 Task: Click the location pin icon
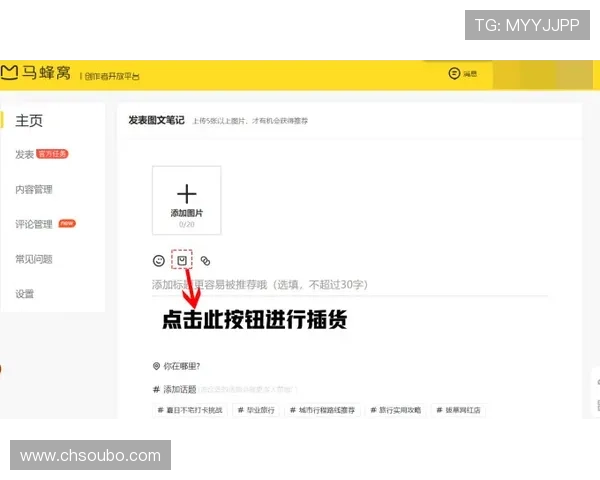[156, 366]
